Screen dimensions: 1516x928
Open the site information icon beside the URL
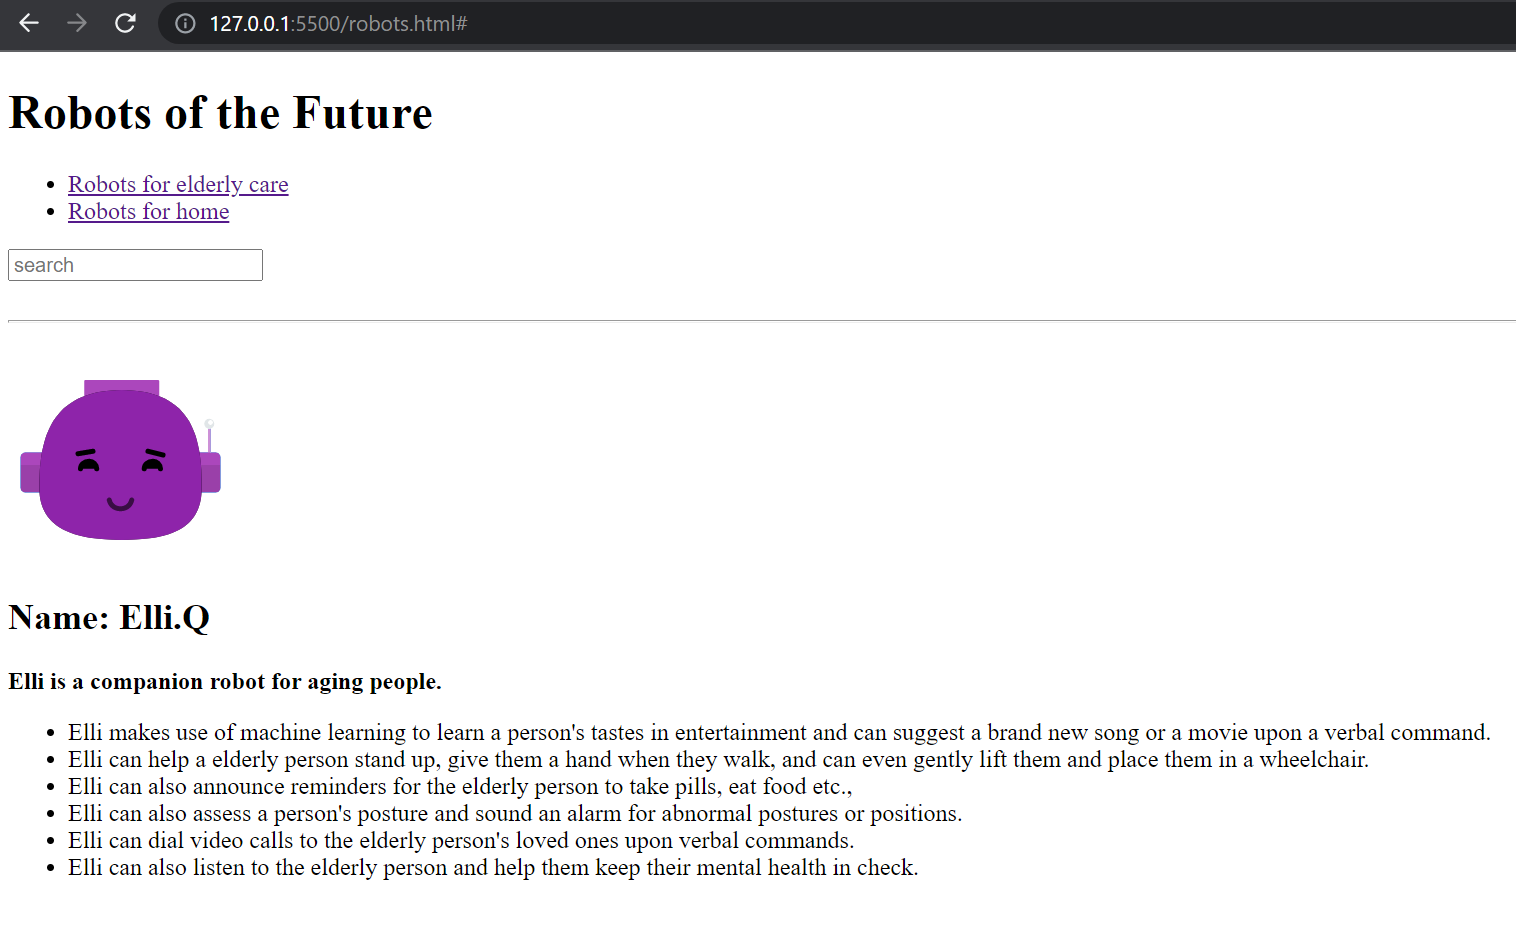tap(185, 23)
